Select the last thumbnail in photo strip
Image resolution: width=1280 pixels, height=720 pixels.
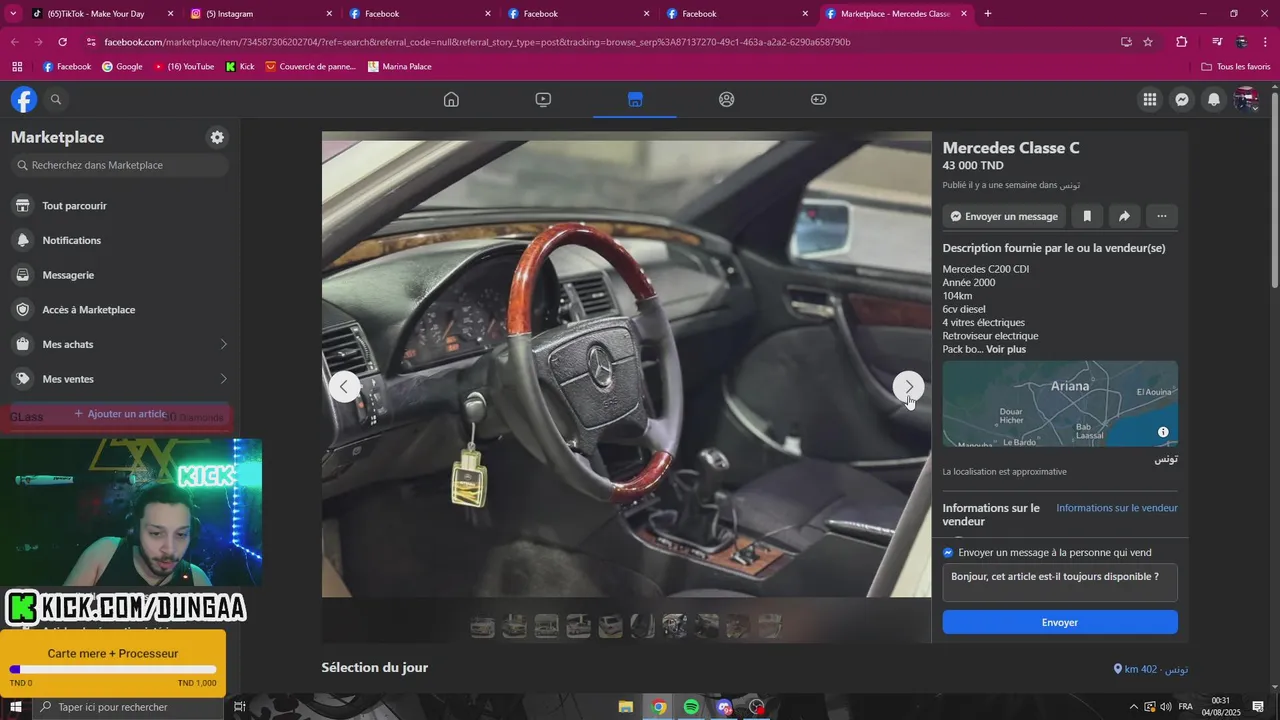pos(770,627)
